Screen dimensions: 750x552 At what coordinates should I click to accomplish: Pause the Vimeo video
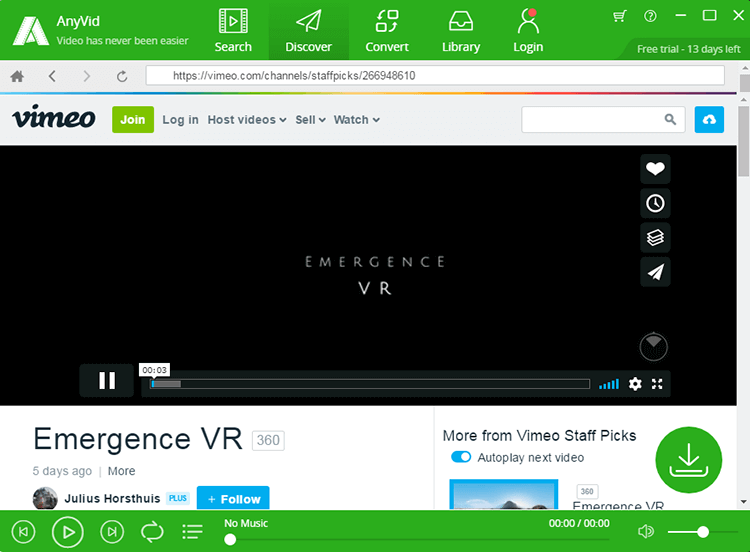[107, 381]
